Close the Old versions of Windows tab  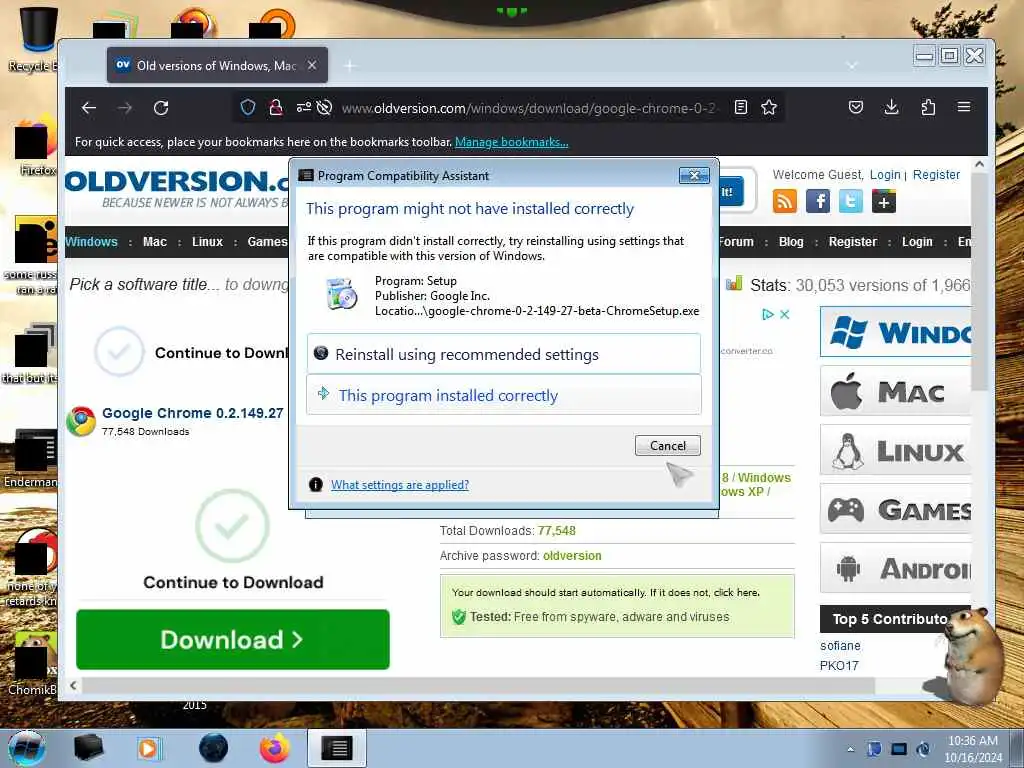312,65
